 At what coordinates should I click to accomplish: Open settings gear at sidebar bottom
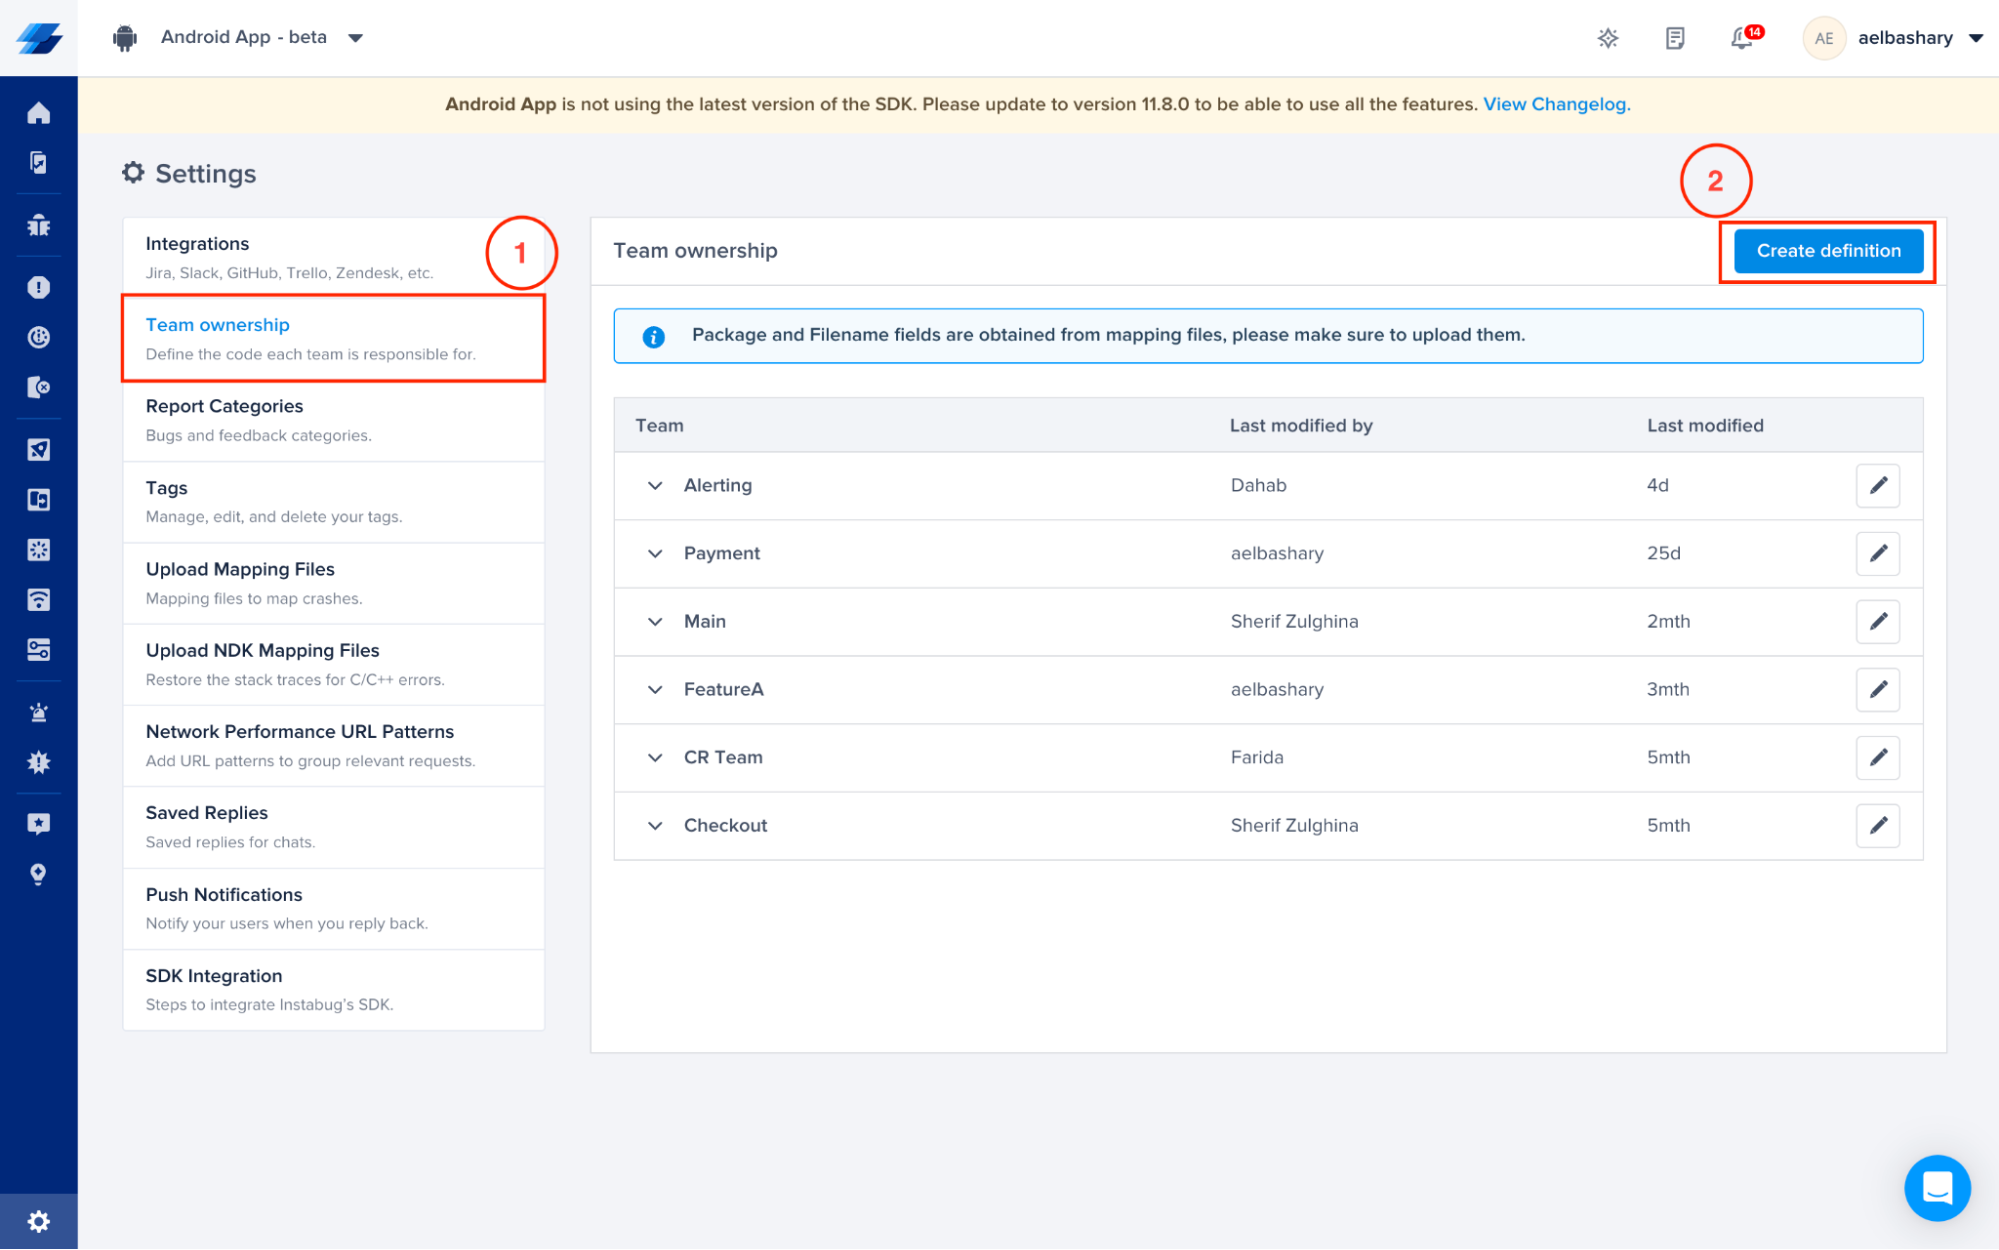click(38, 1221)
